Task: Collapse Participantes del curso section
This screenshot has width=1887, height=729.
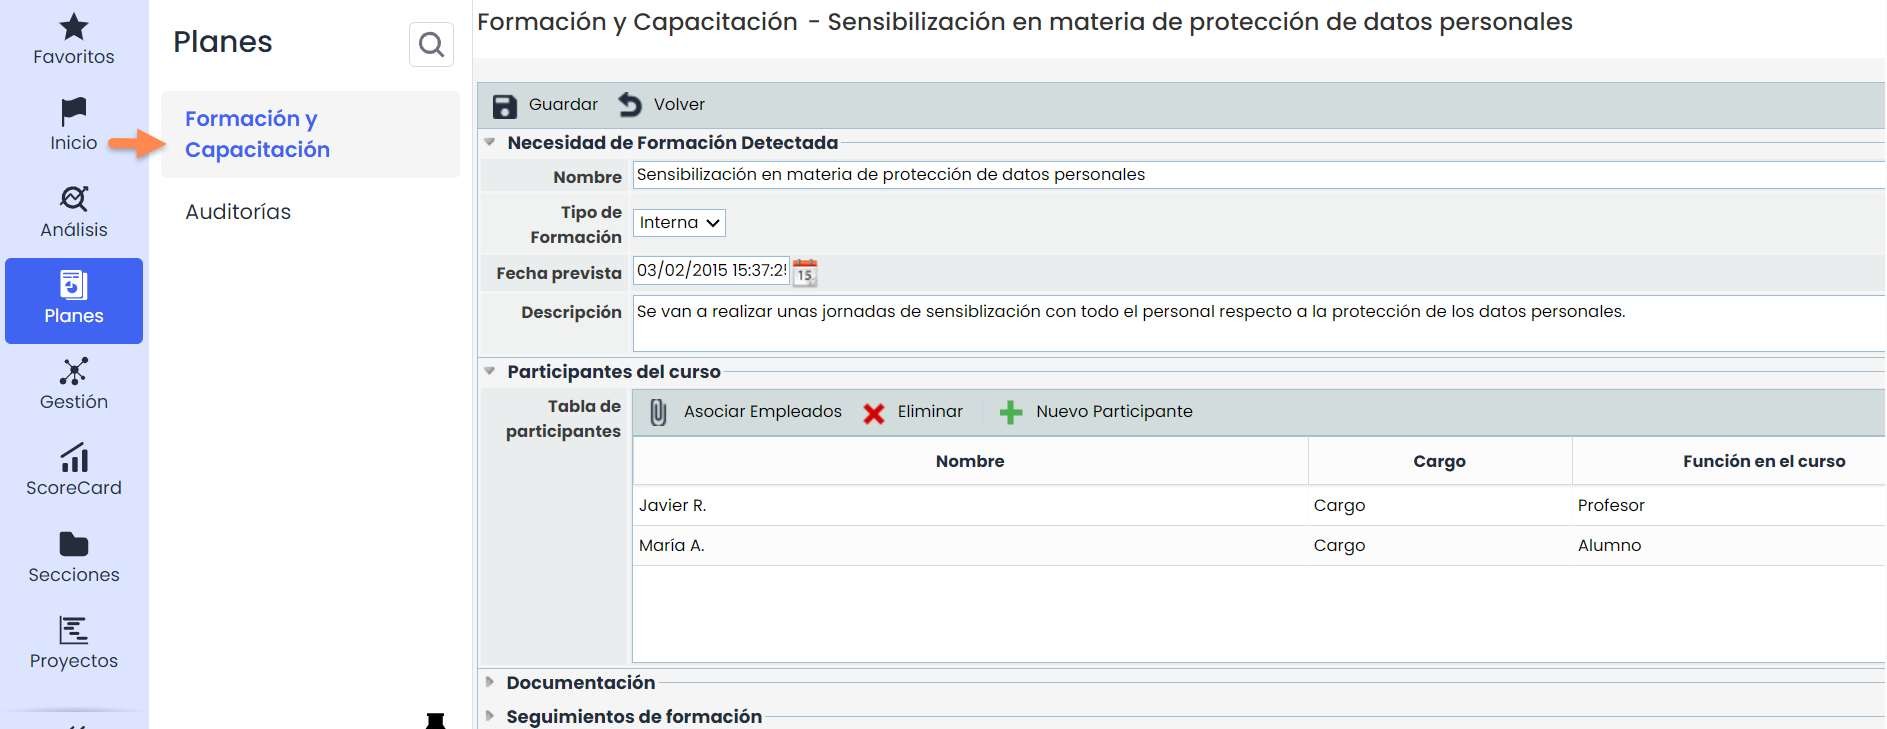Action: click(x=490, y=372)
